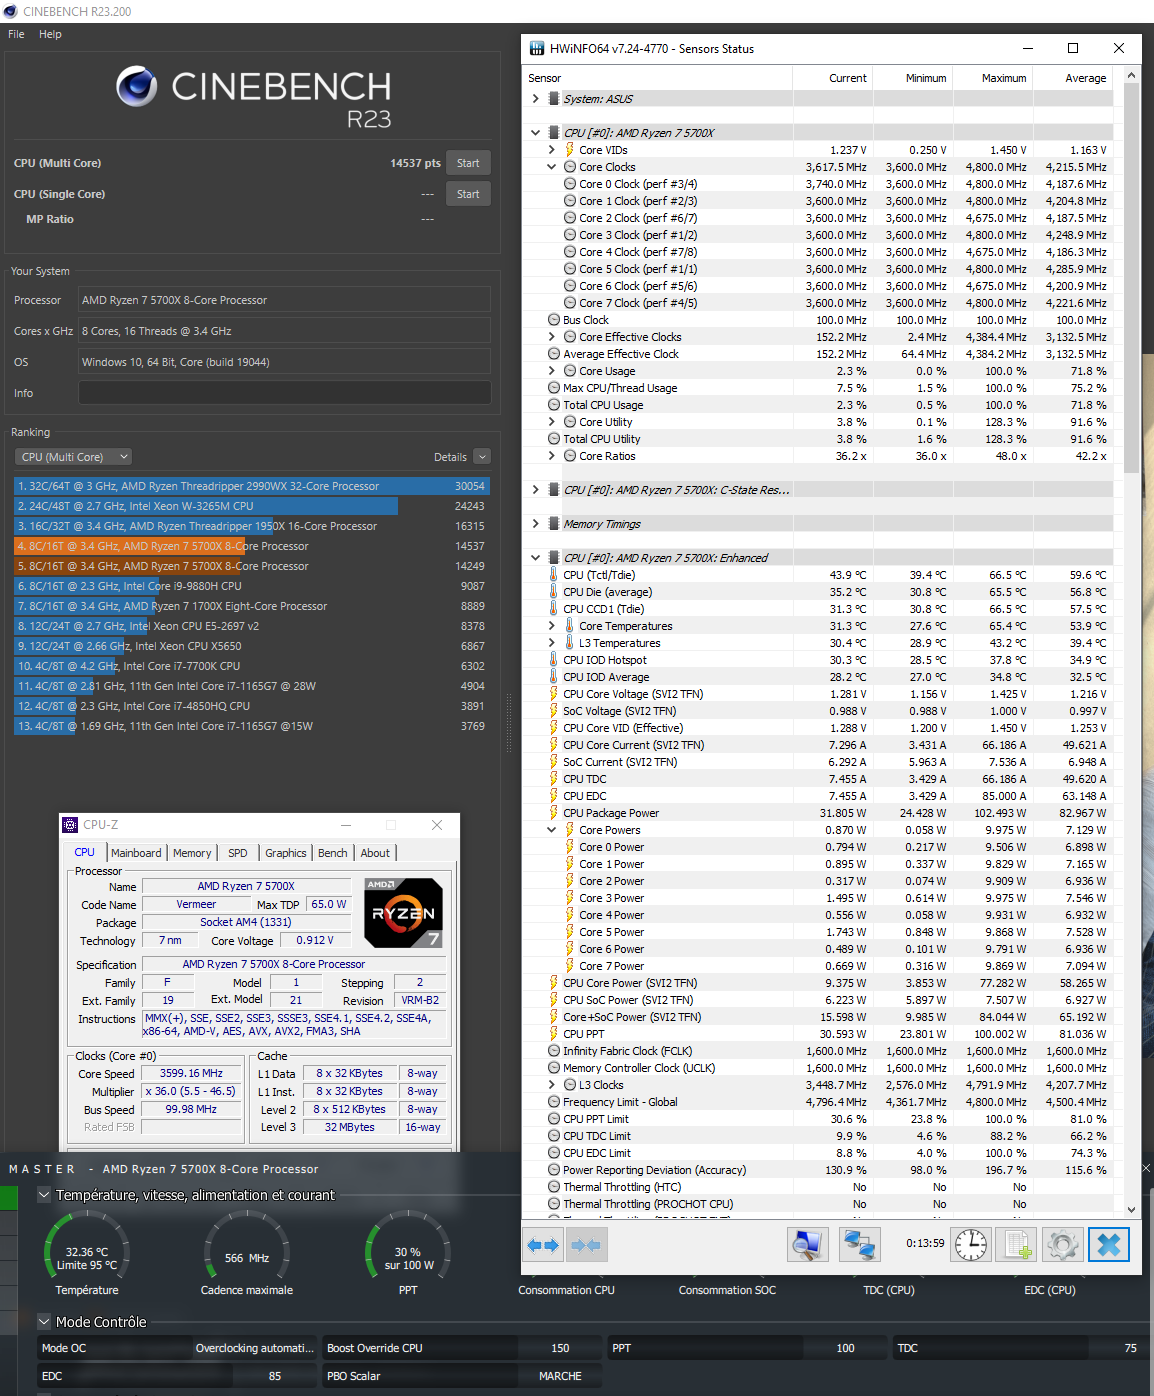Switch to Memory tab in CPU-Z
The height and width of the screenshot is (1396, 1154).
(192, 853)
